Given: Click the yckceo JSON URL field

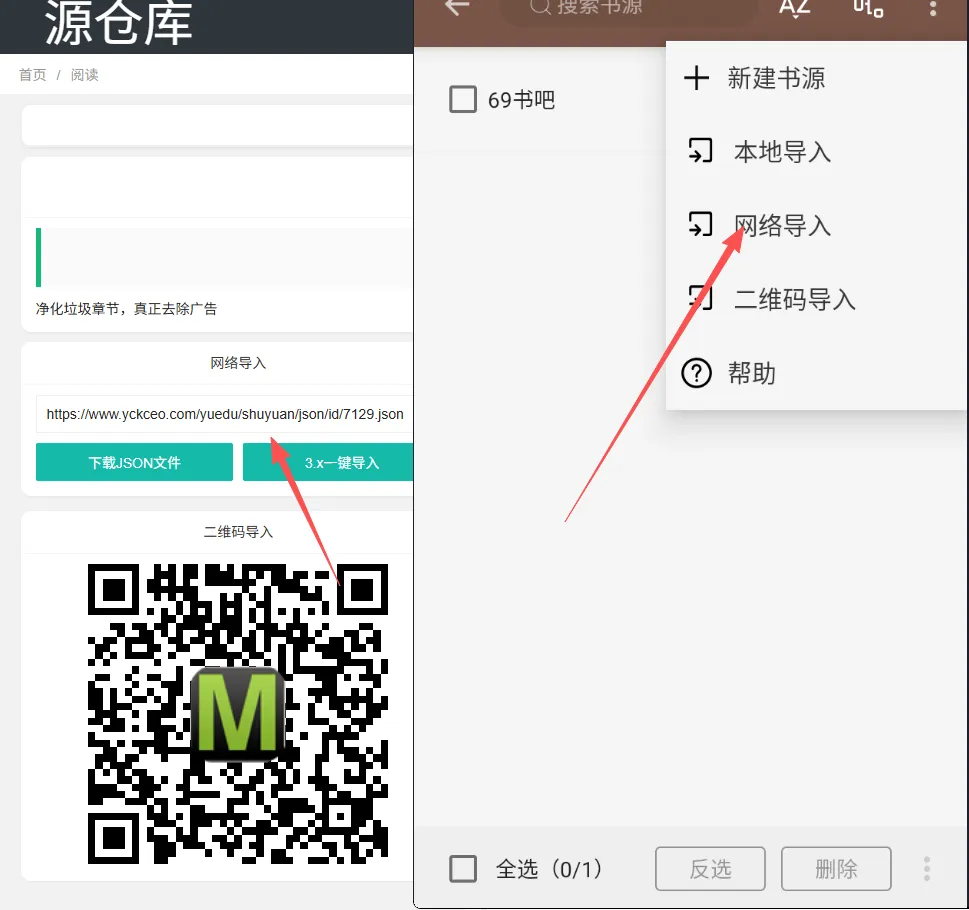Looking at the screenshot, I should (x=224, y=414).
